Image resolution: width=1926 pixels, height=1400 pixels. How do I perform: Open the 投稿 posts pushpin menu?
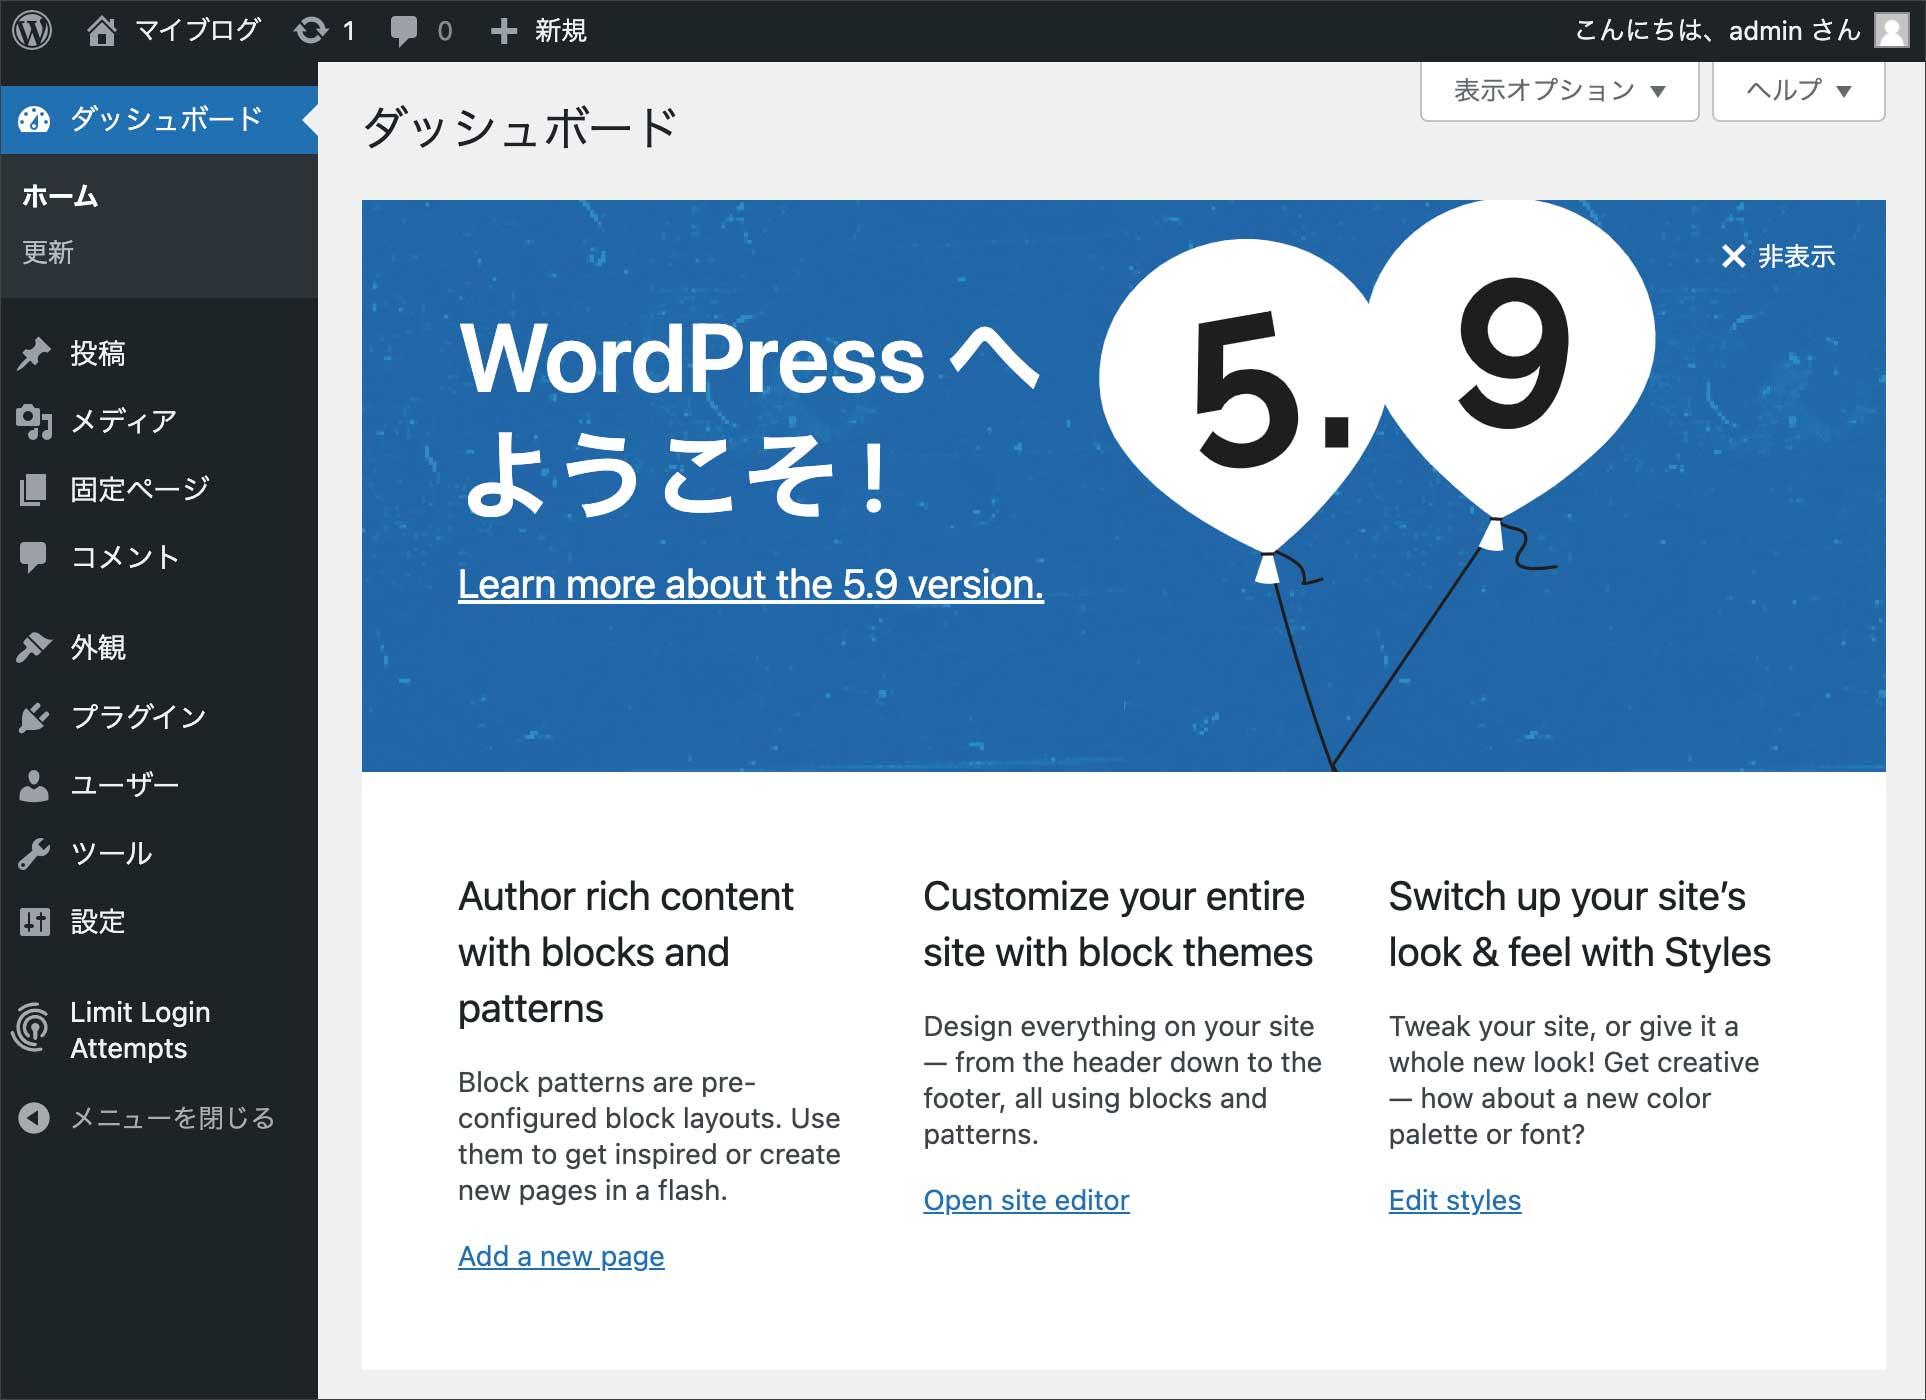click(97, 353)
